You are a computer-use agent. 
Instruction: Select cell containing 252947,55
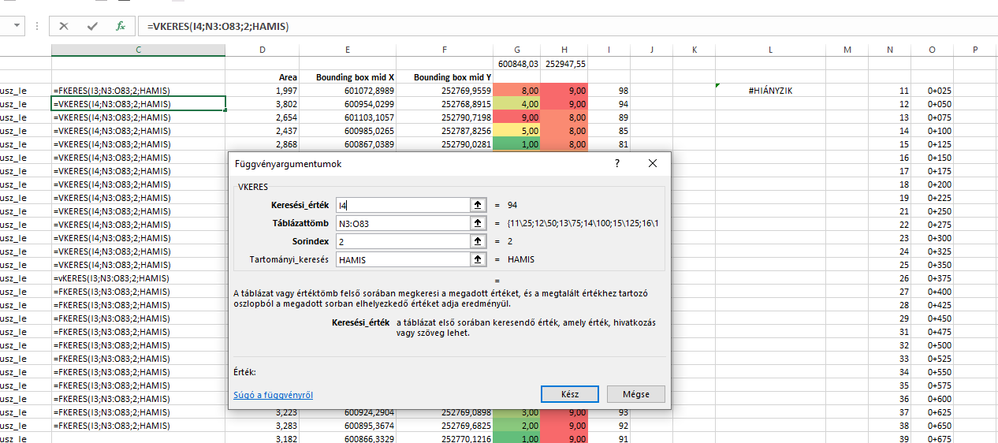[x=565, y=64]
